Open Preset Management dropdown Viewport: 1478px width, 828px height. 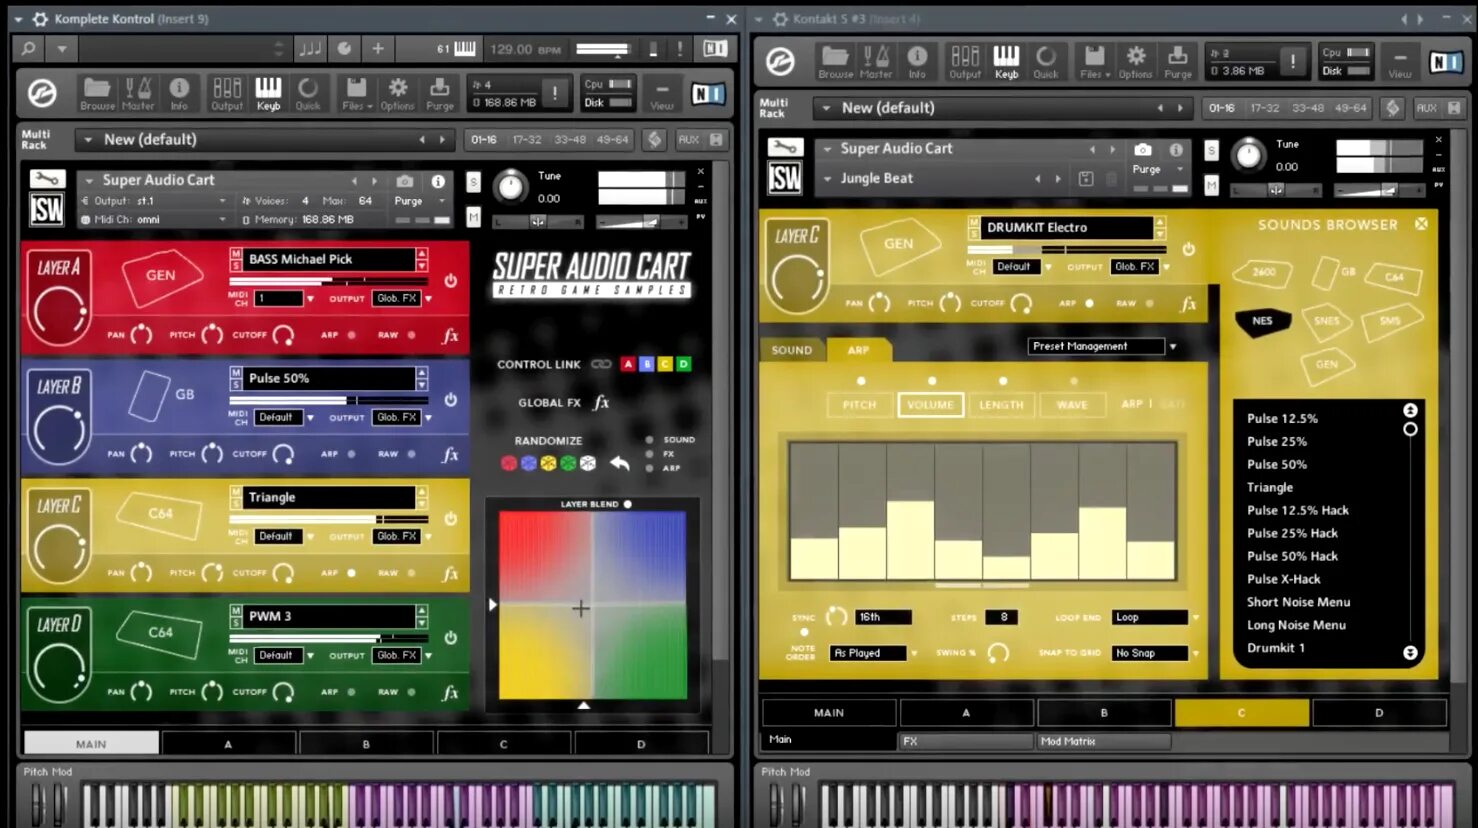(1101, 346)
